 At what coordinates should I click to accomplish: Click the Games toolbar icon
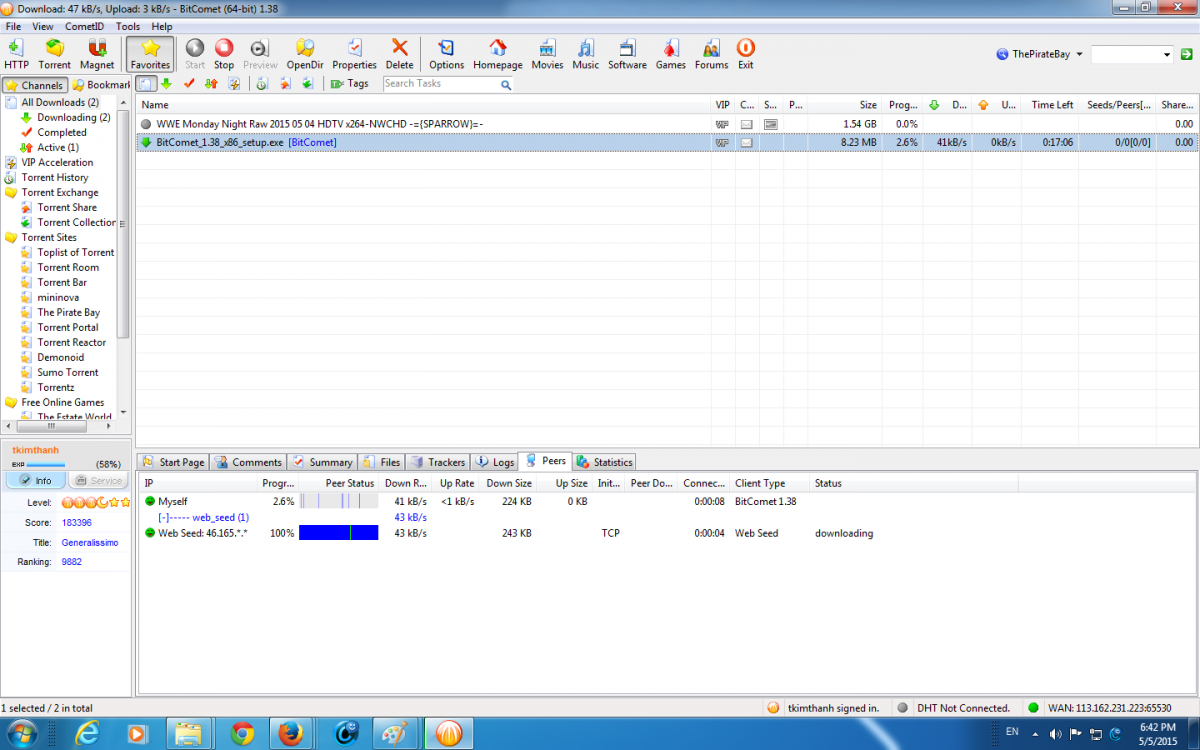coord(670,49)
